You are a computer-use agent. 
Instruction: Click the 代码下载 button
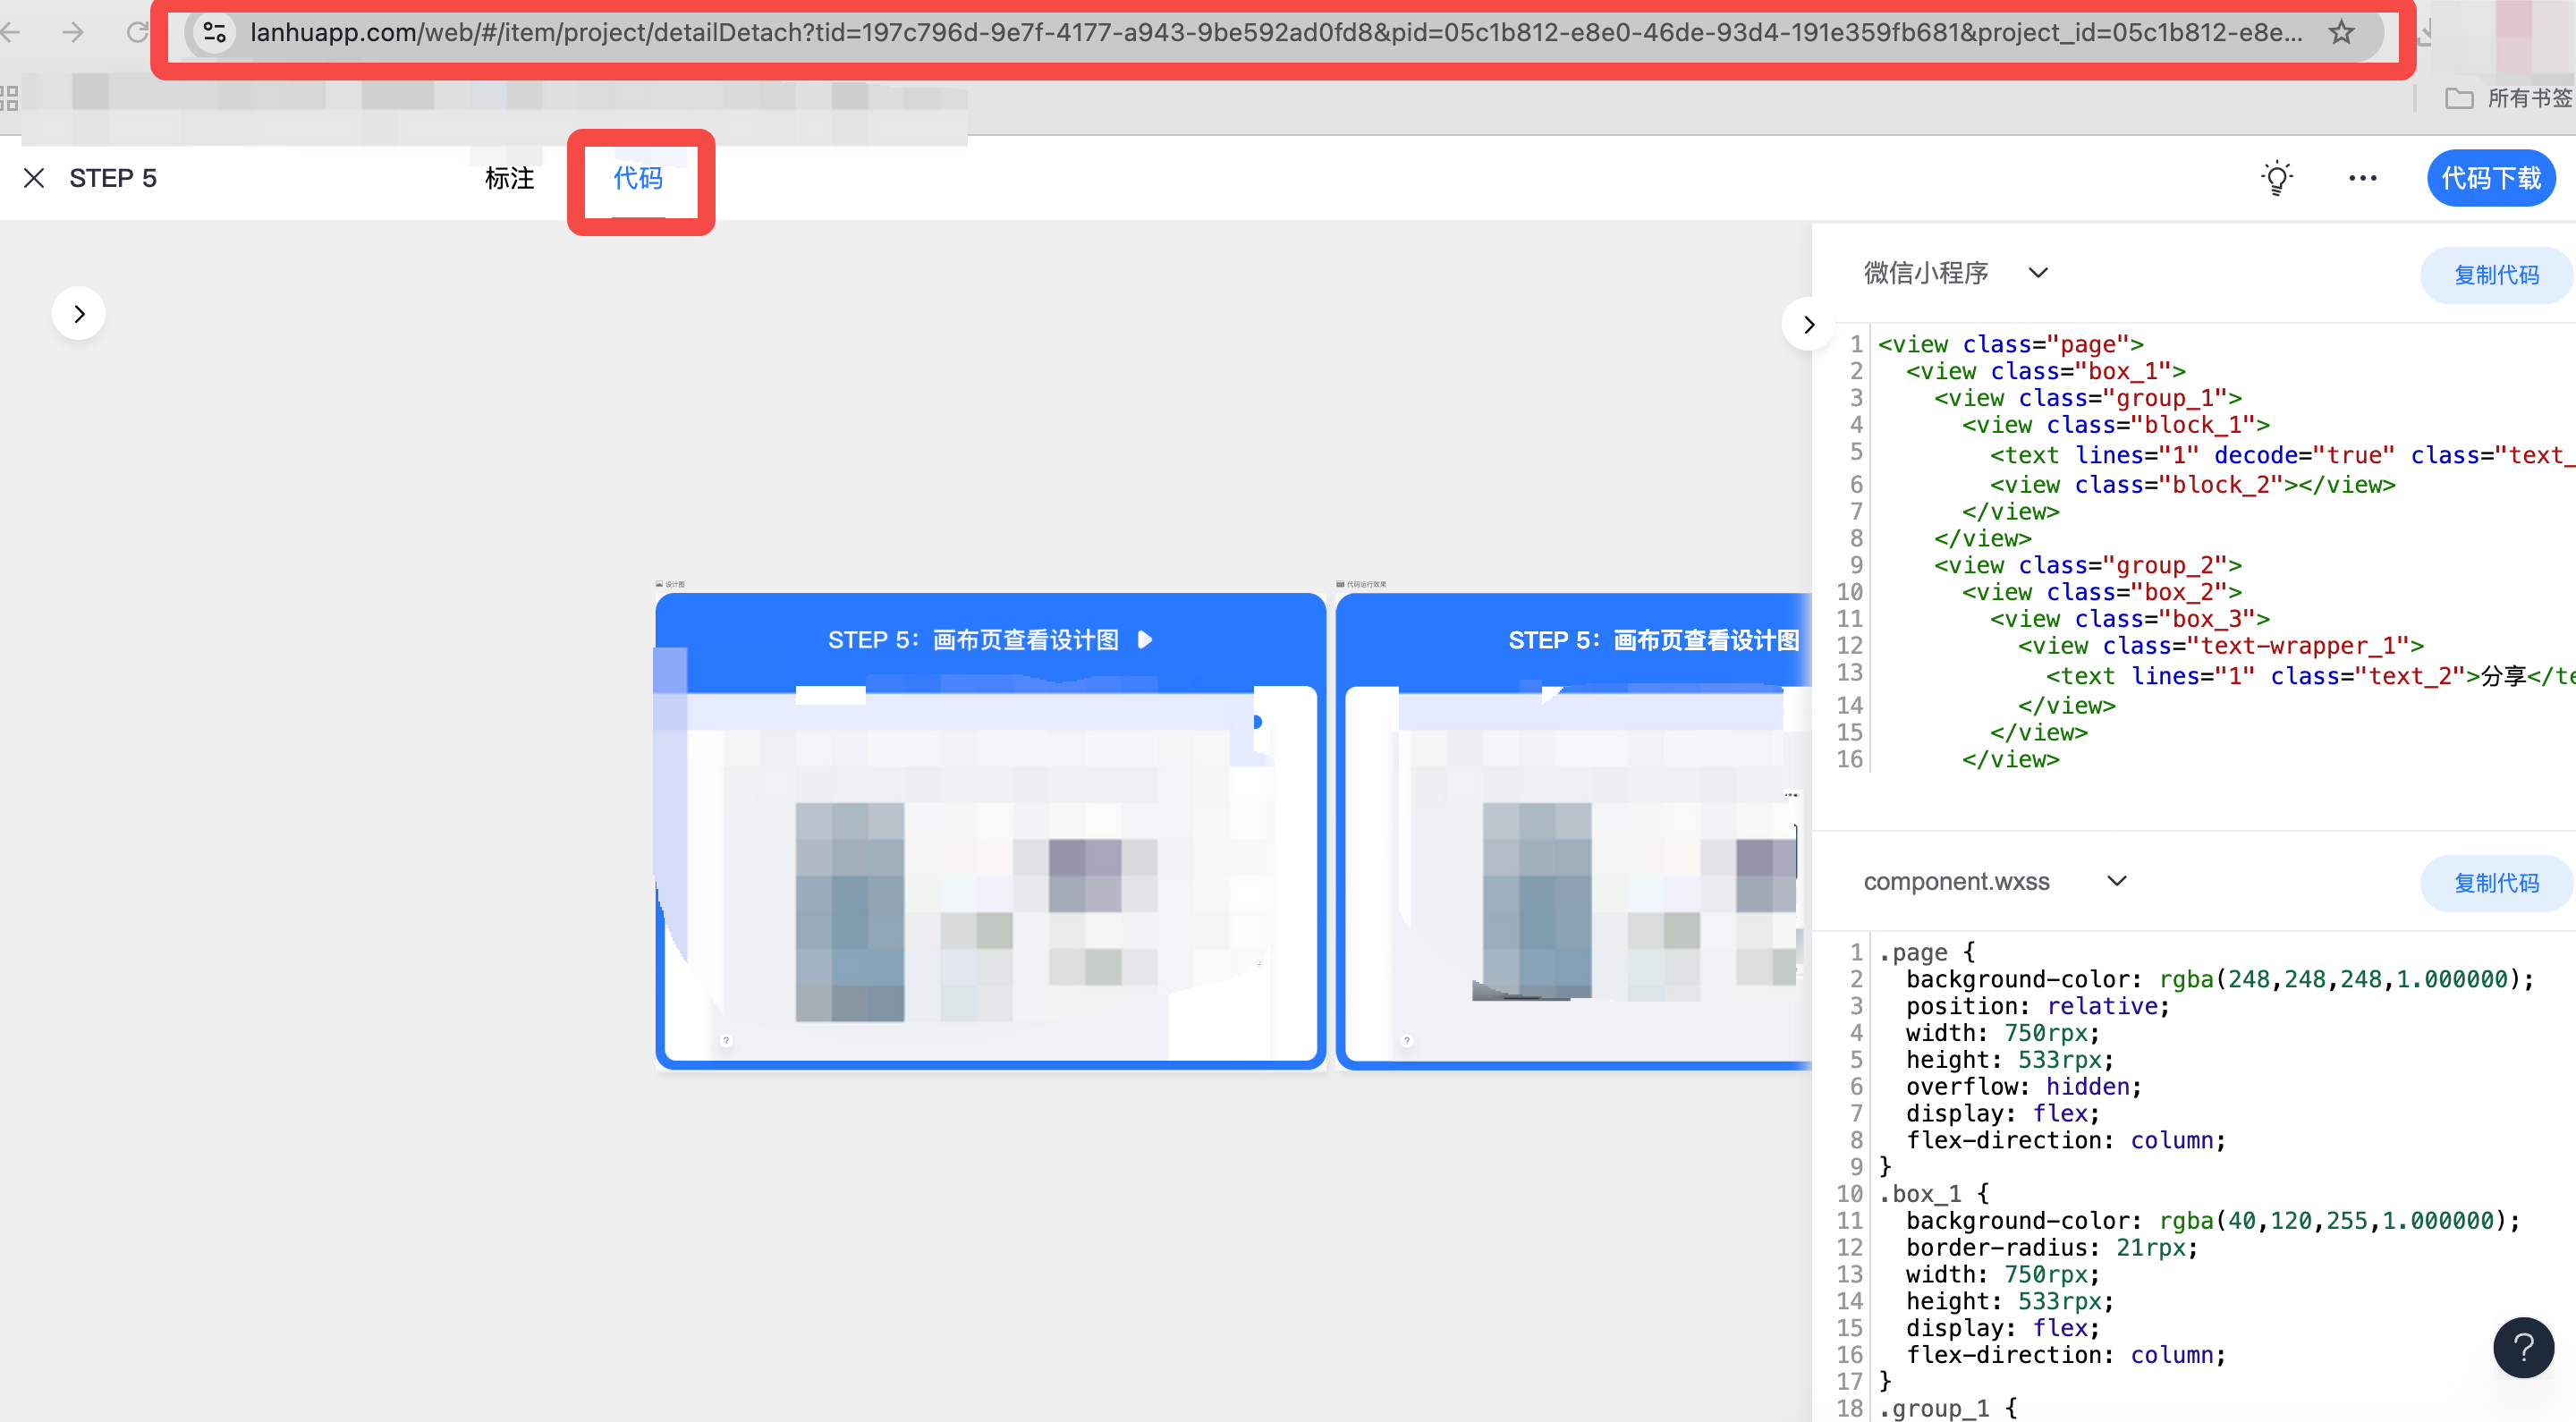[2490, 178]
